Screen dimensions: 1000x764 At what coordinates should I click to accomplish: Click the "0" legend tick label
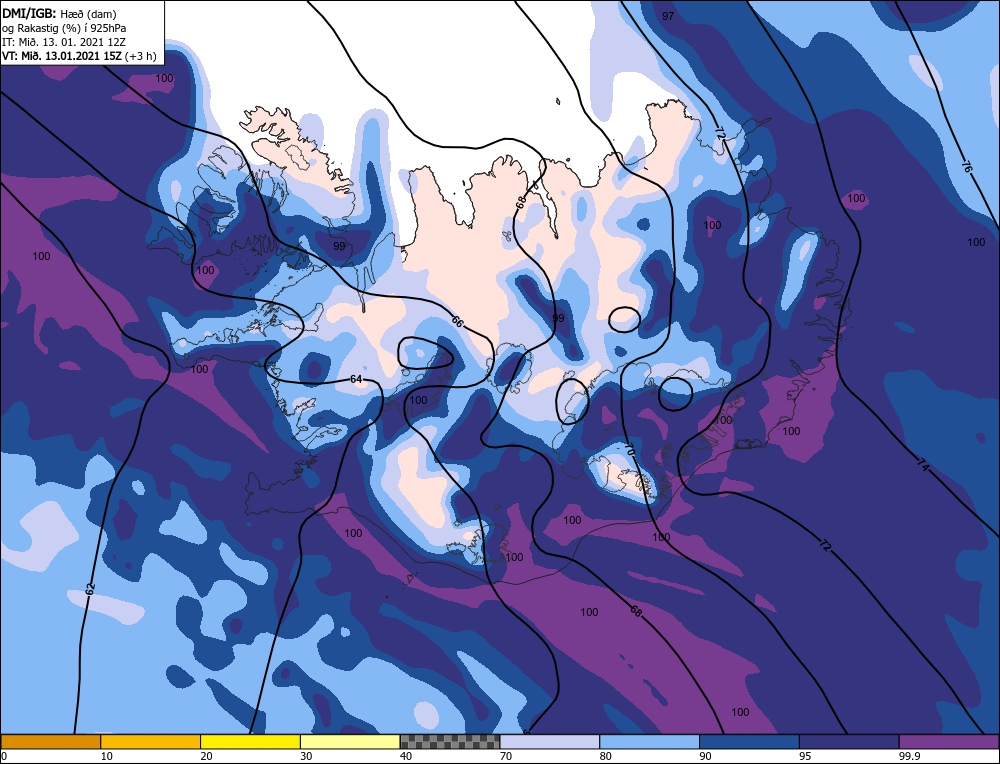click(4, 756)
